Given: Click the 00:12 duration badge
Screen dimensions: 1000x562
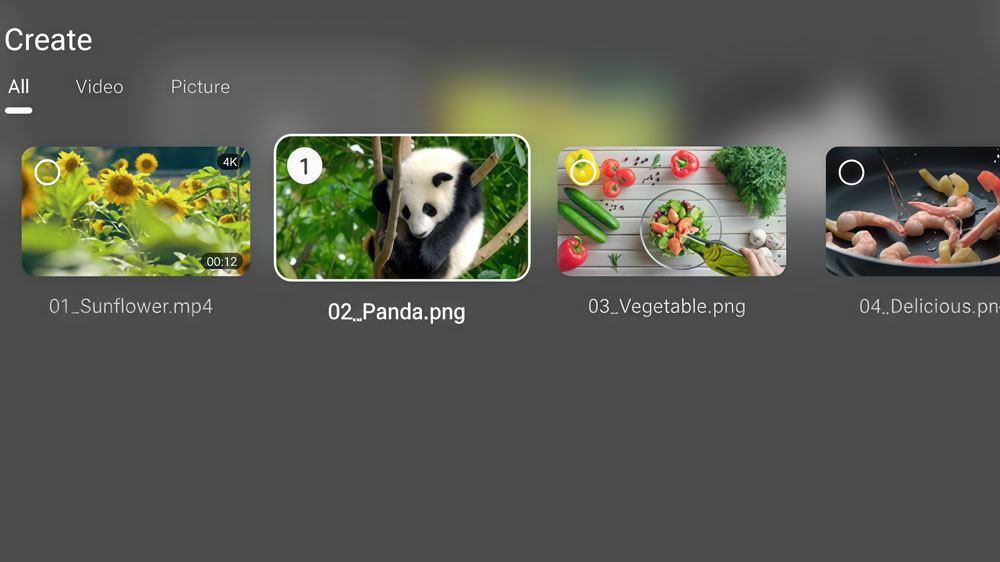Looking at the screenshot, I should (221, 262).
